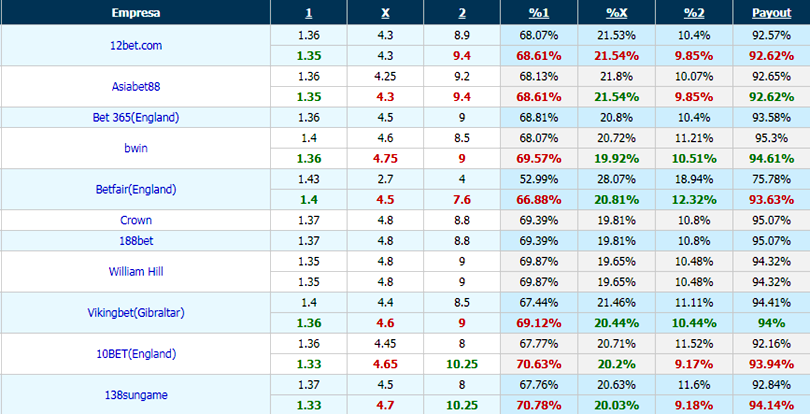The image size is (810, 414).
Task: Select the 11.21% cell for bwin
Action: 693,139
